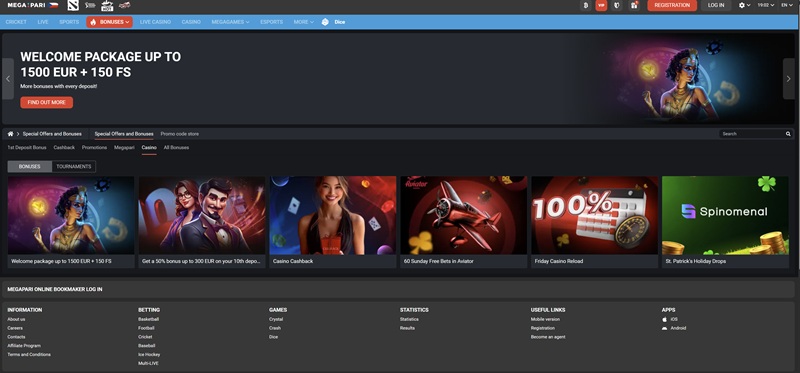Expand Megapari Online Bookmaker Log In section
This screenshot has width=800, height=373.
point(398,289)
